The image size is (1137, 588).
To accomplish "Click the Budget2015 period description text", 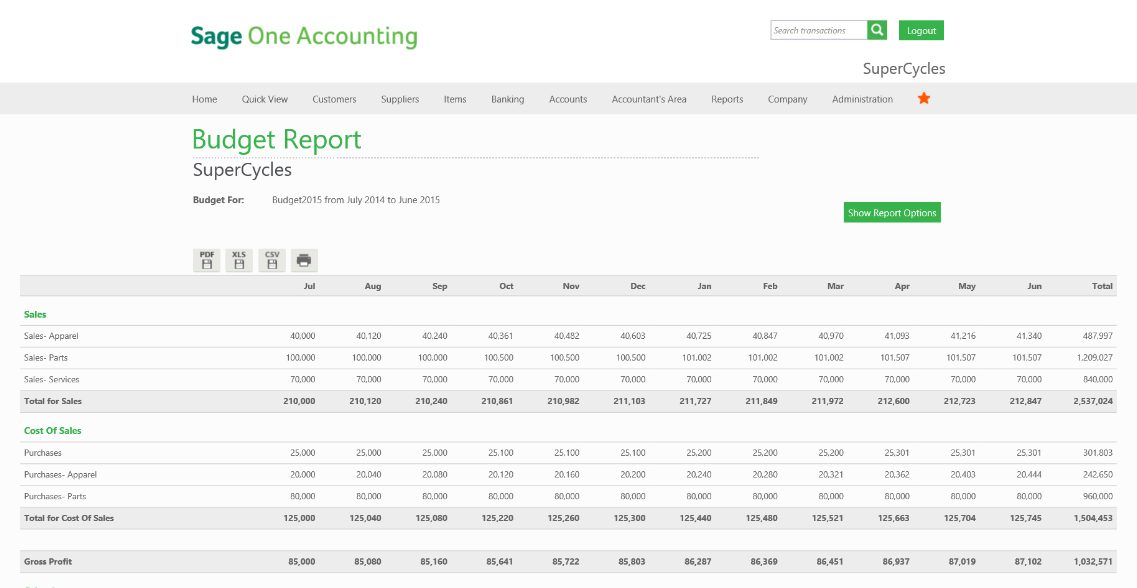I will (356, 200).
